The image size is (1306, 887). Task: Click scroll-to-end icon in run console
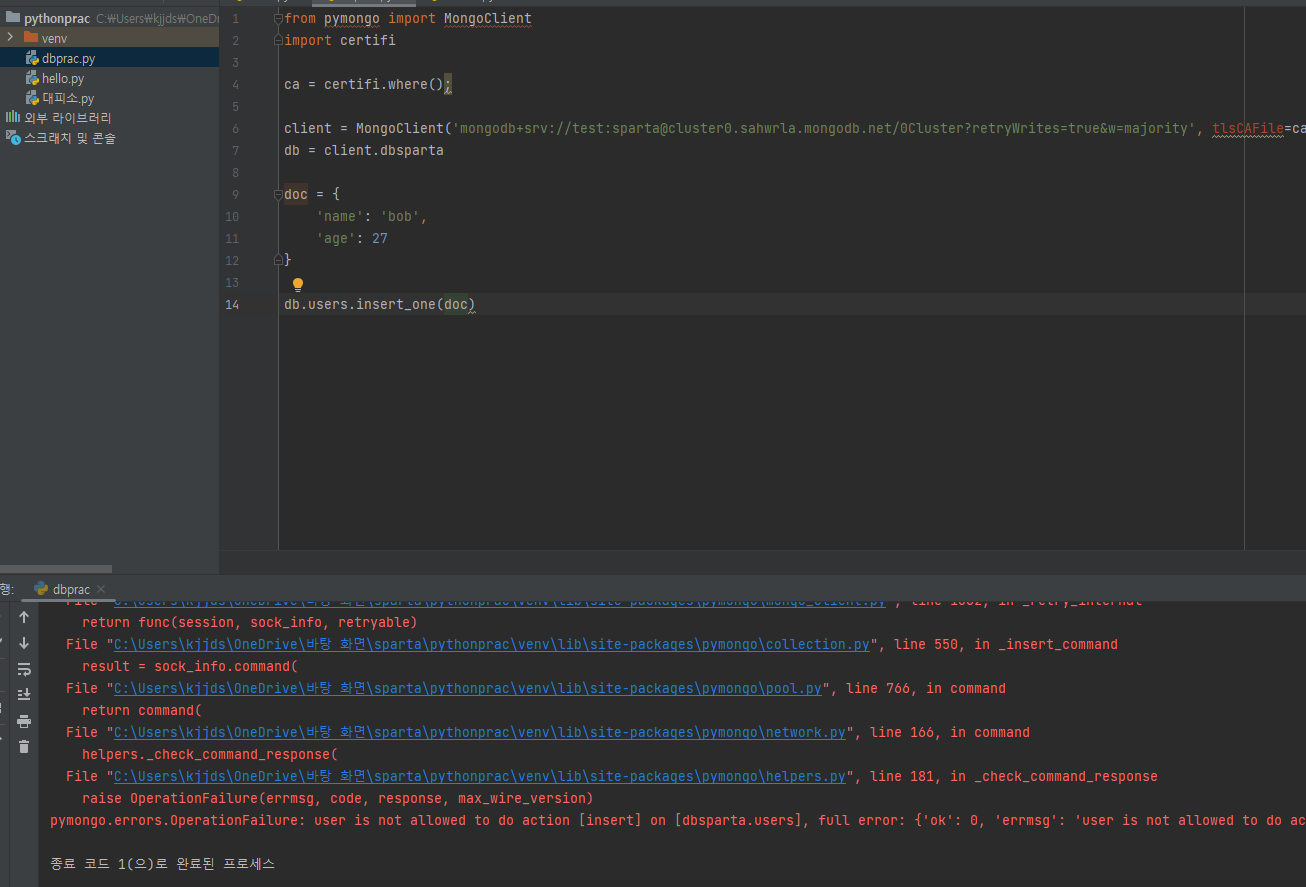pos(24,695)
